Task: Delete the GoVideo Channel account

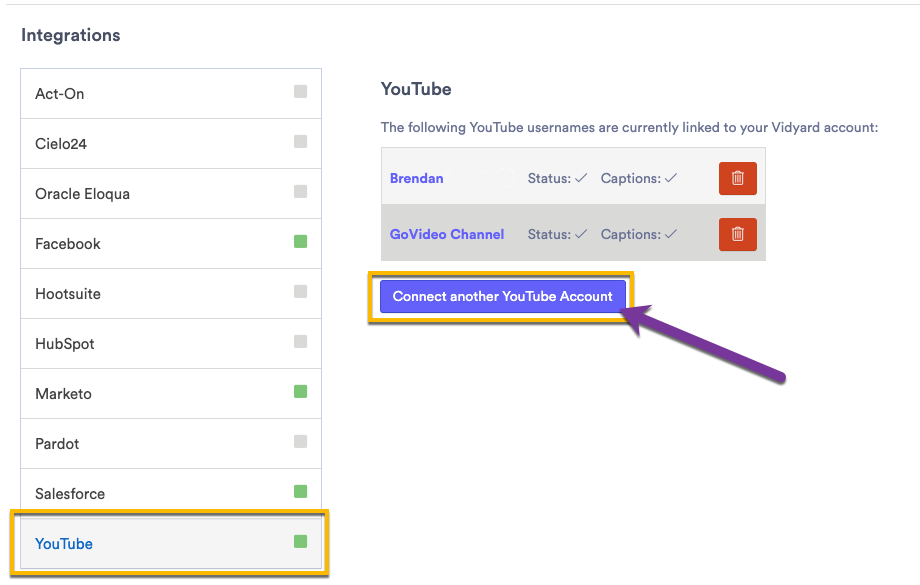Action: [x=737, y=234]
